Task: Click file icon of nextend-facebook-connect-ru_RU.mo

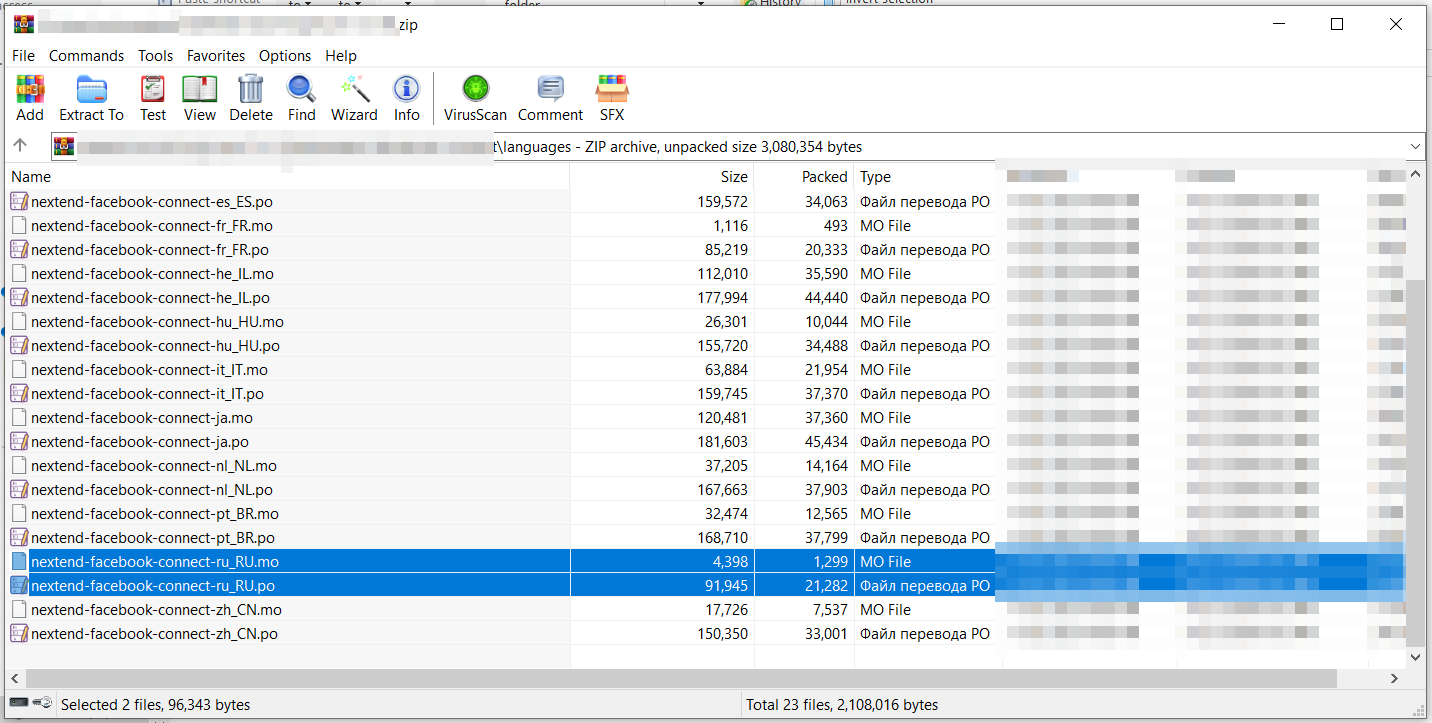Action: (x=19, y=561)
